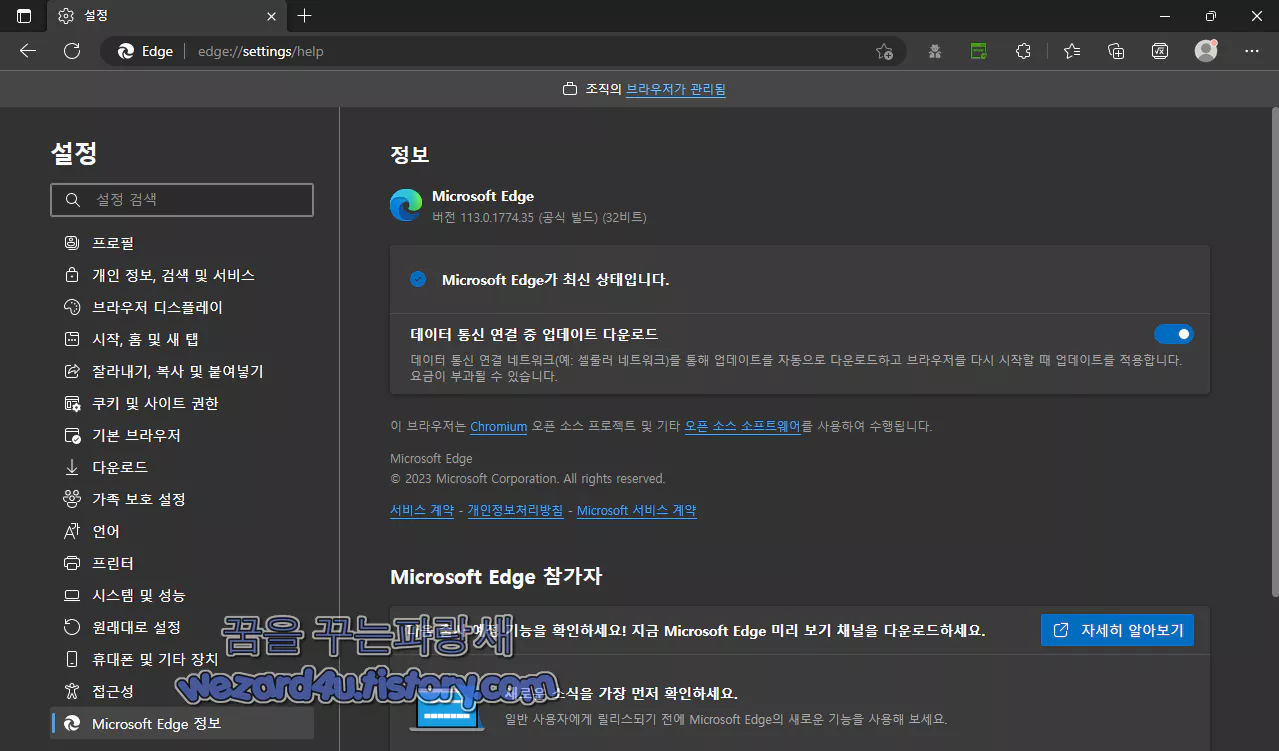The width and height of the screenshot is (1279, 751).
Task: Click the family icon beside 가족 보호 설정
Action: (x=72, y=499)
